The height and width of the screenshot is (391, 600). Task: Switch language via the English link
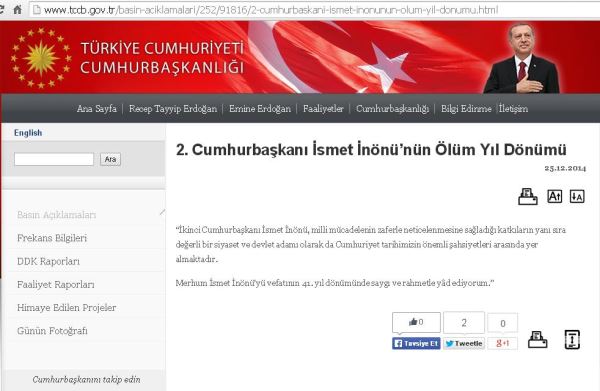pos(28,133)
